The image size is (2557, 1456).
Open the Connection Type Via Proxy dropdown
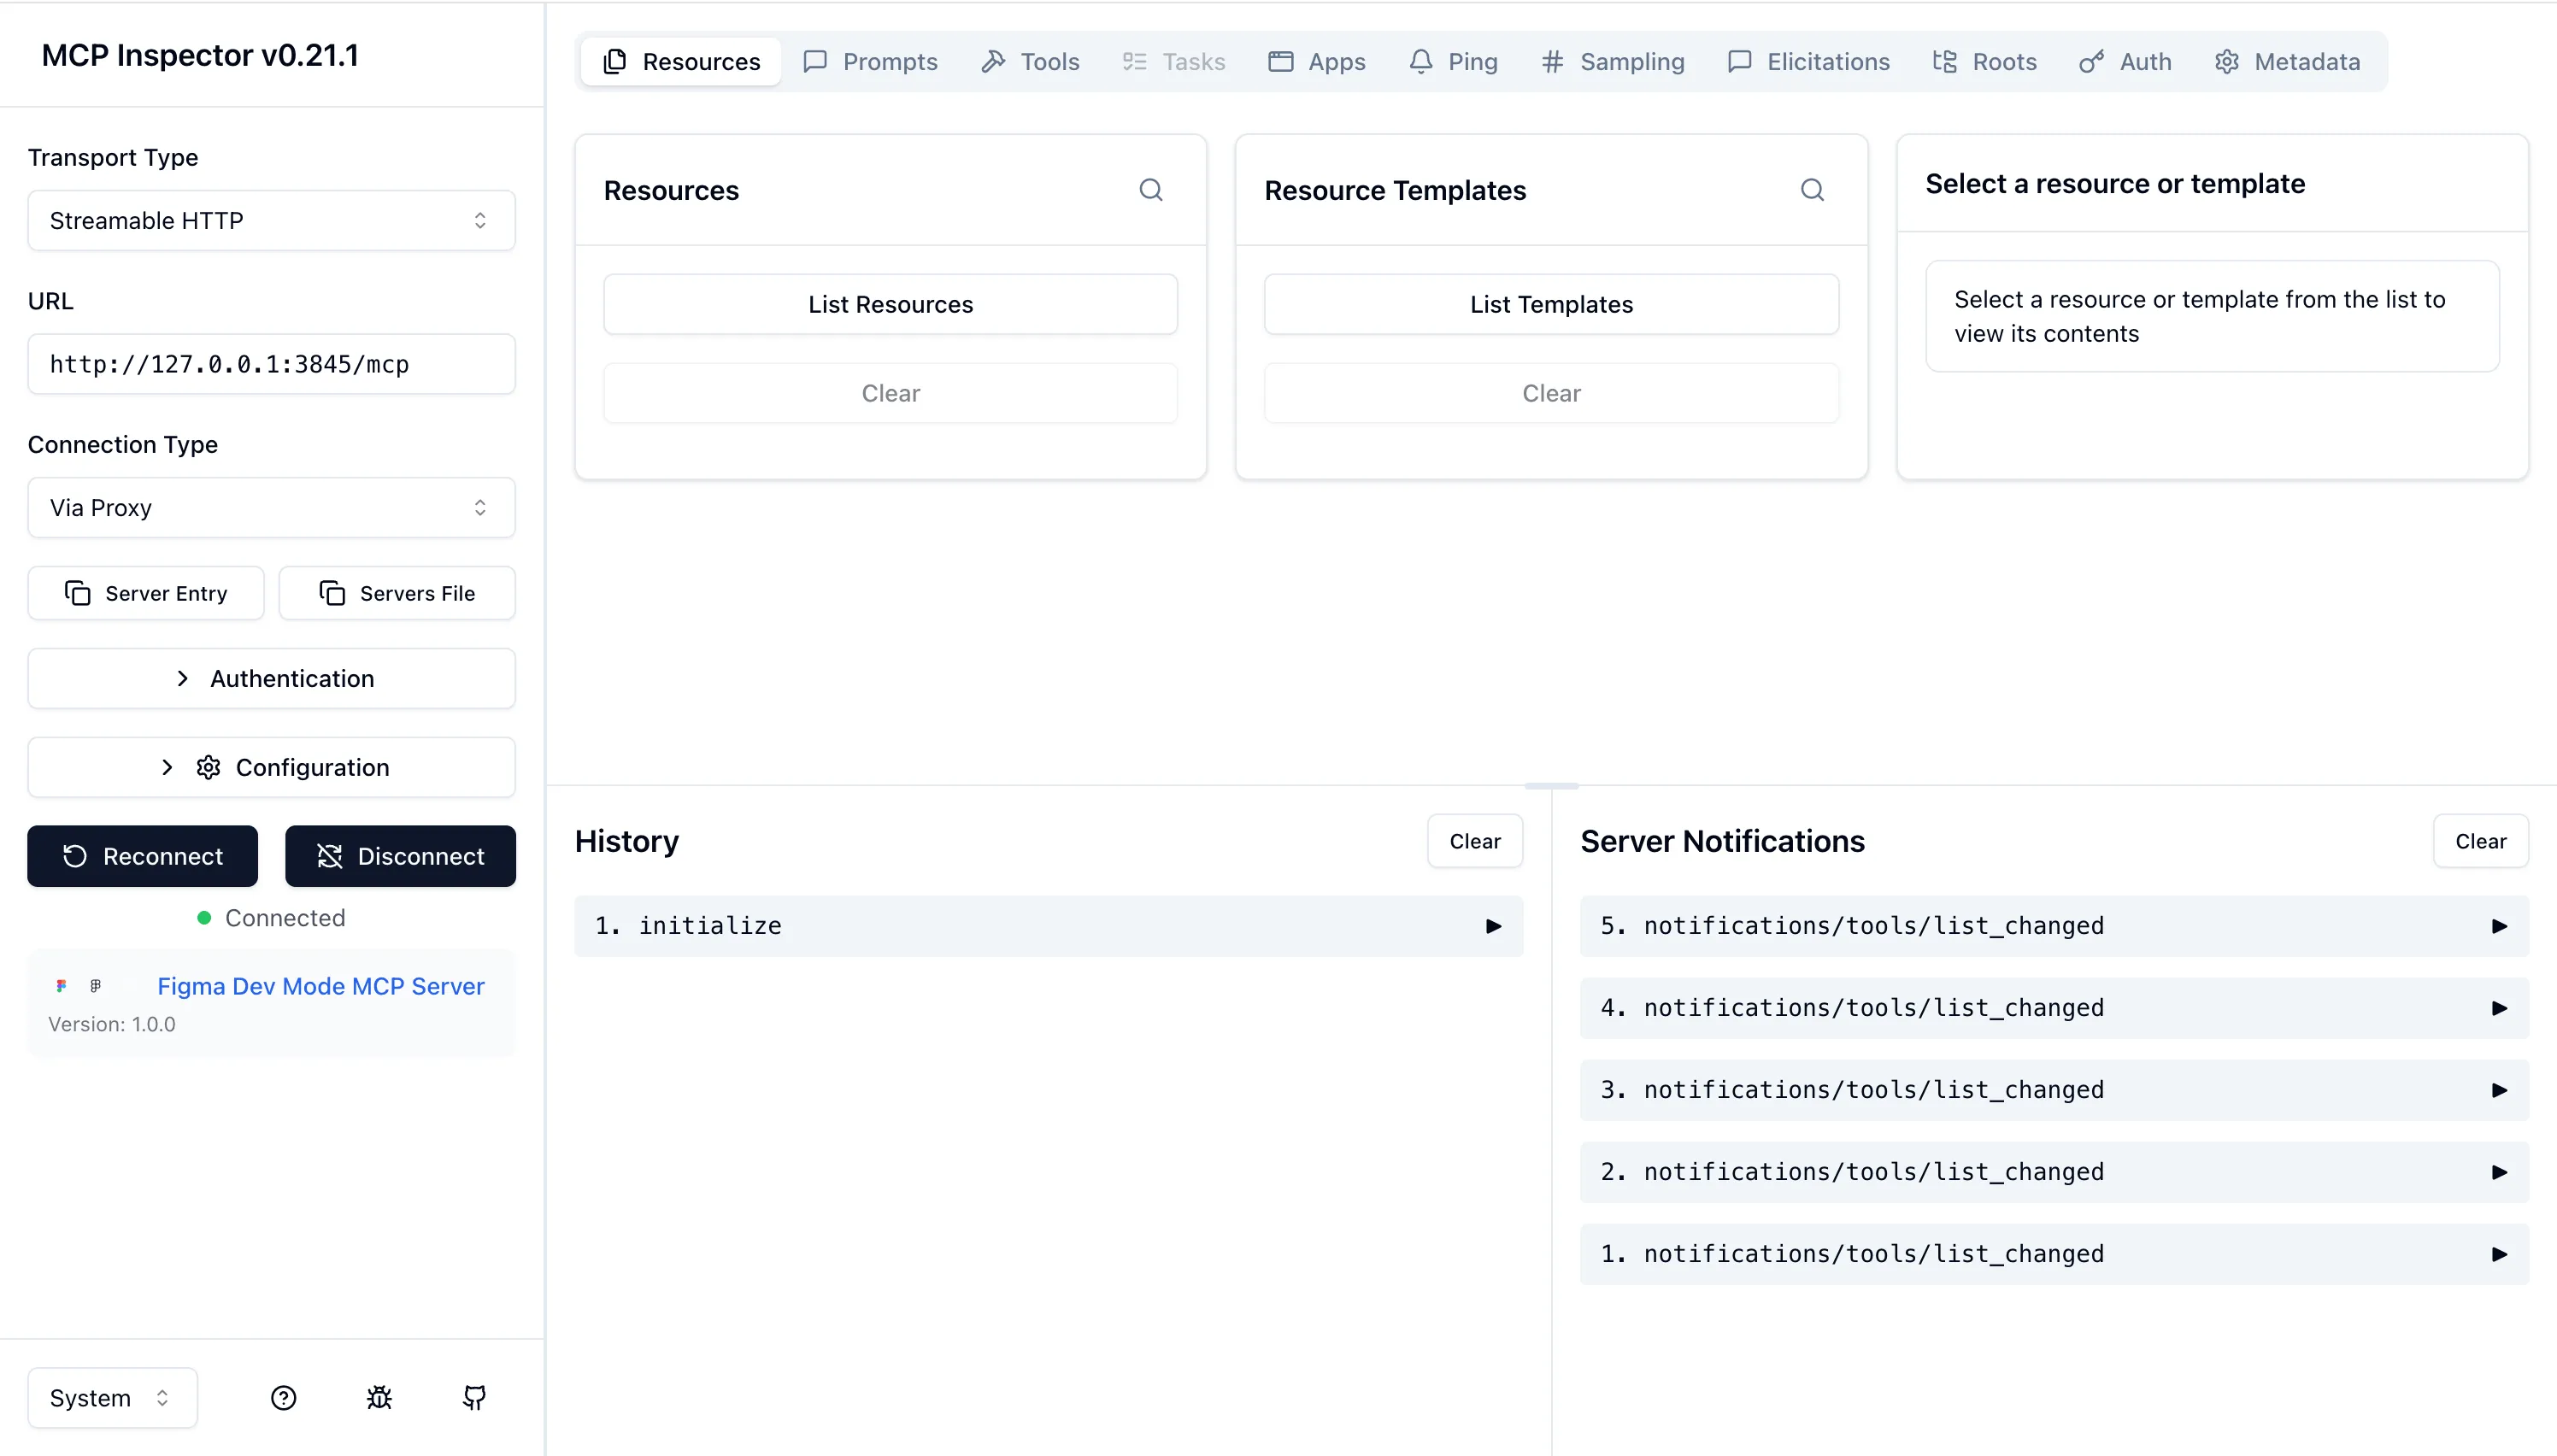coord(271,507)
